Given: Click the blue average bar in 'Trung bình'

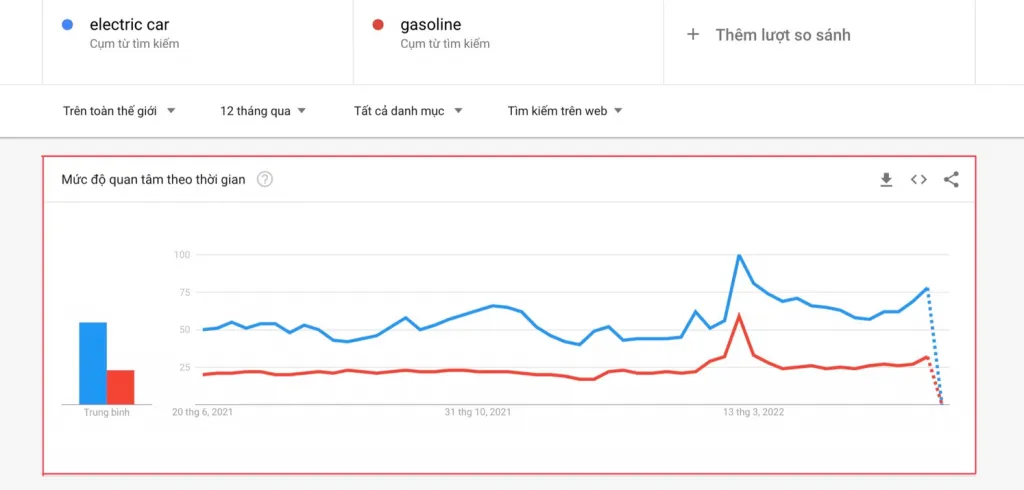Looking at the screenshot, I should click(93, 363).
